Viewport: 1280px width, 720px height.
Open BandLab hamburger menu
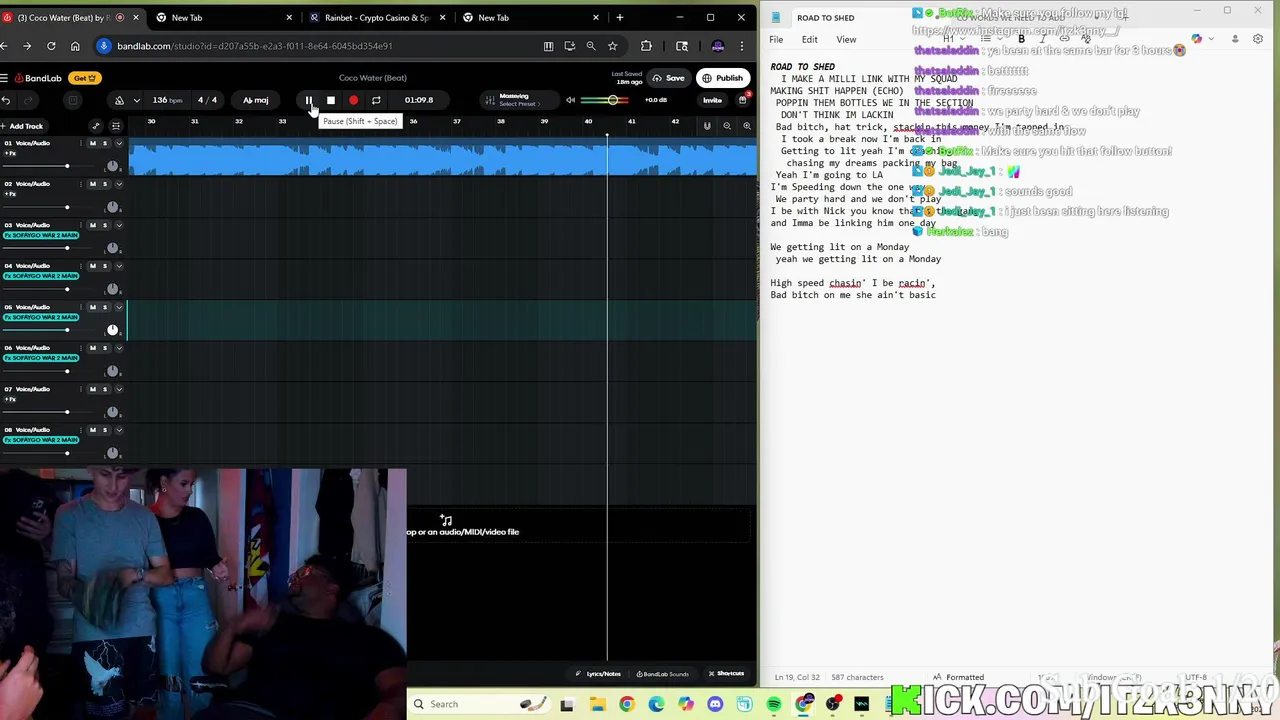coord(5,78)
